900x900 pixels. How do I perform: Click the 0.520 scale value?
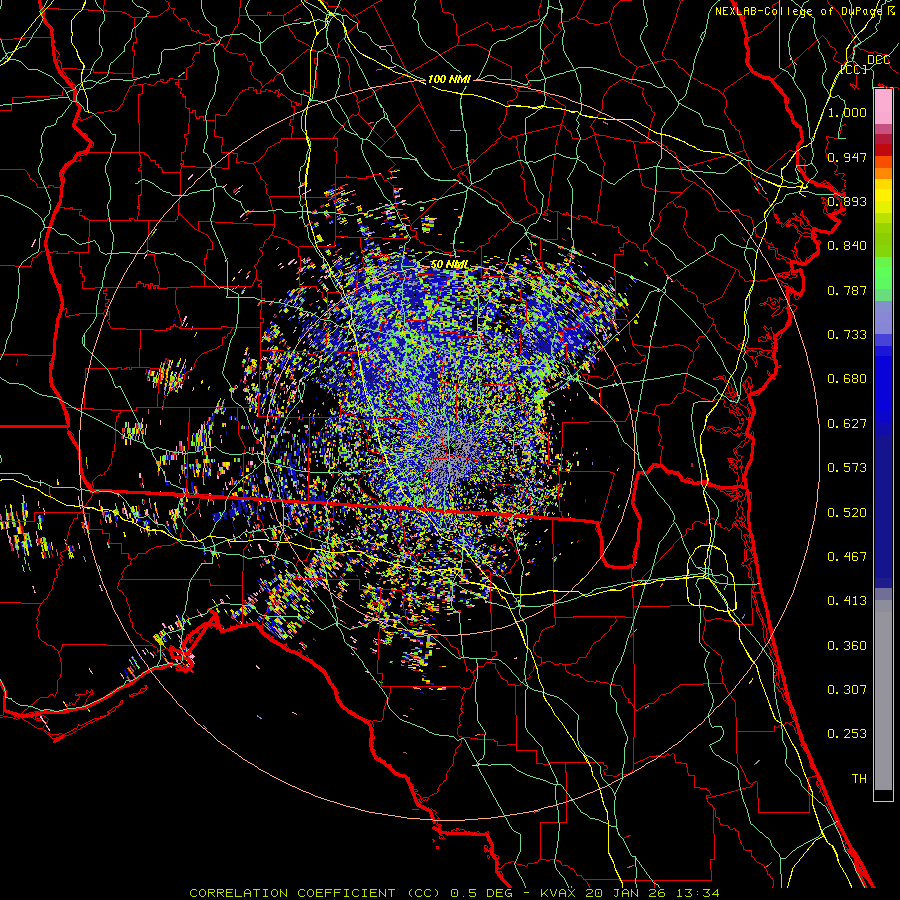coord(847,513)
